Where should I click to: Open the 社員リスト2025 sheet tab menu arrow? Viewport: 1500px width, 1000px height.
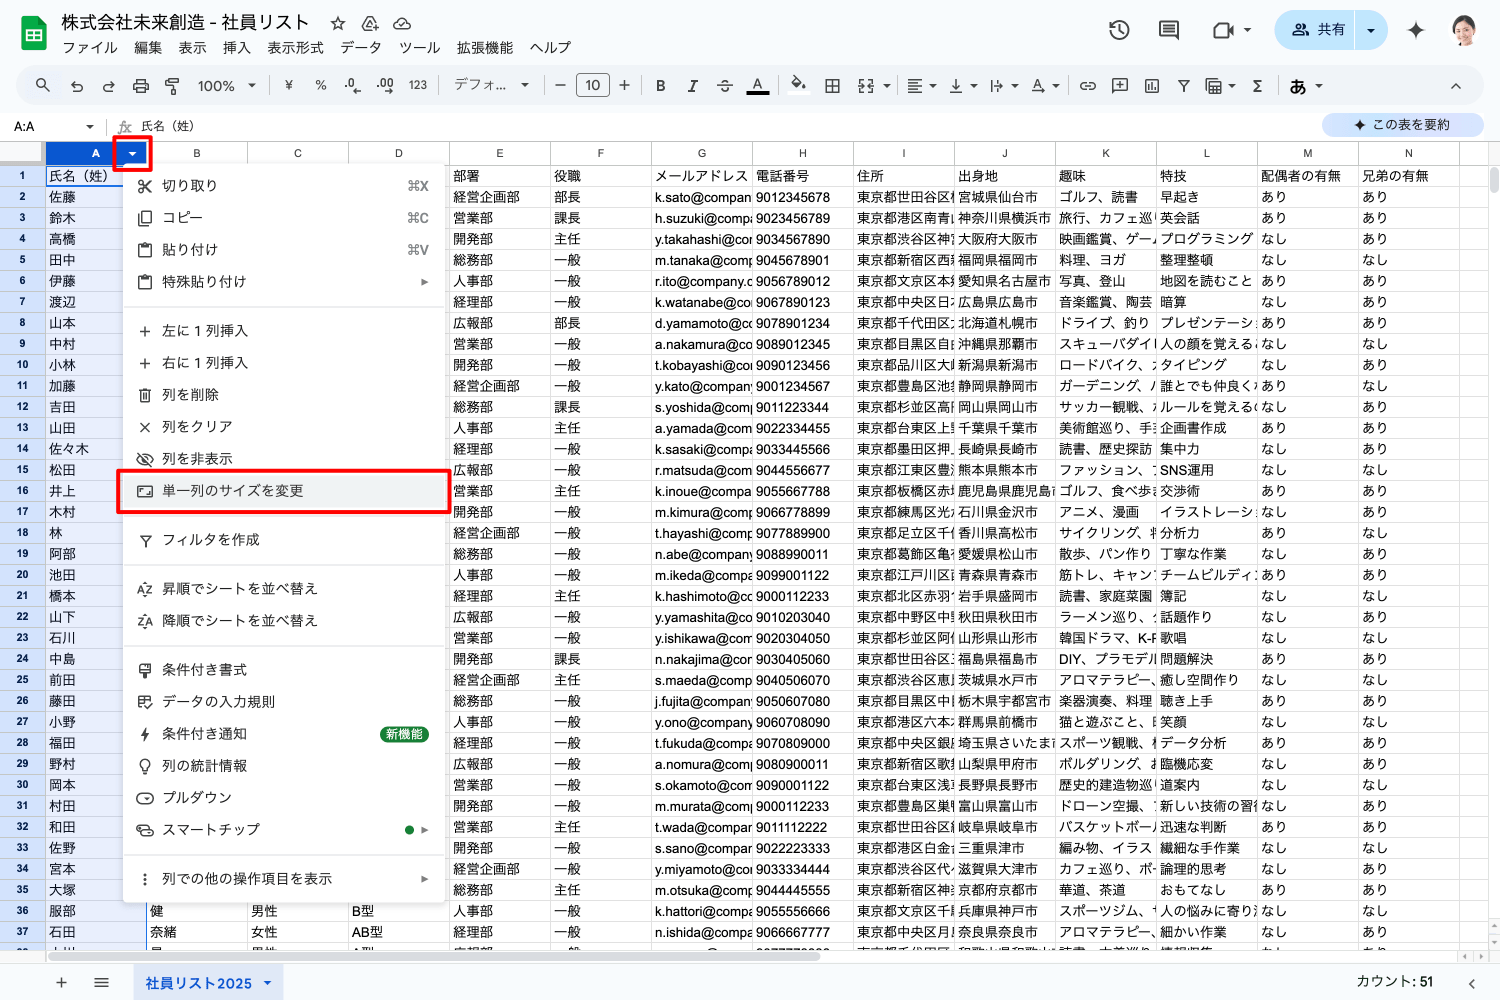pyautogui.click(x=268, y=983)
